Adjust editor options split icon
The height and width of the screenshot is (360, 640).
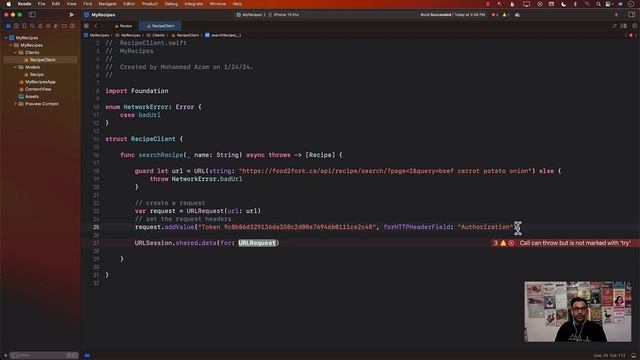tap(624, 26)
